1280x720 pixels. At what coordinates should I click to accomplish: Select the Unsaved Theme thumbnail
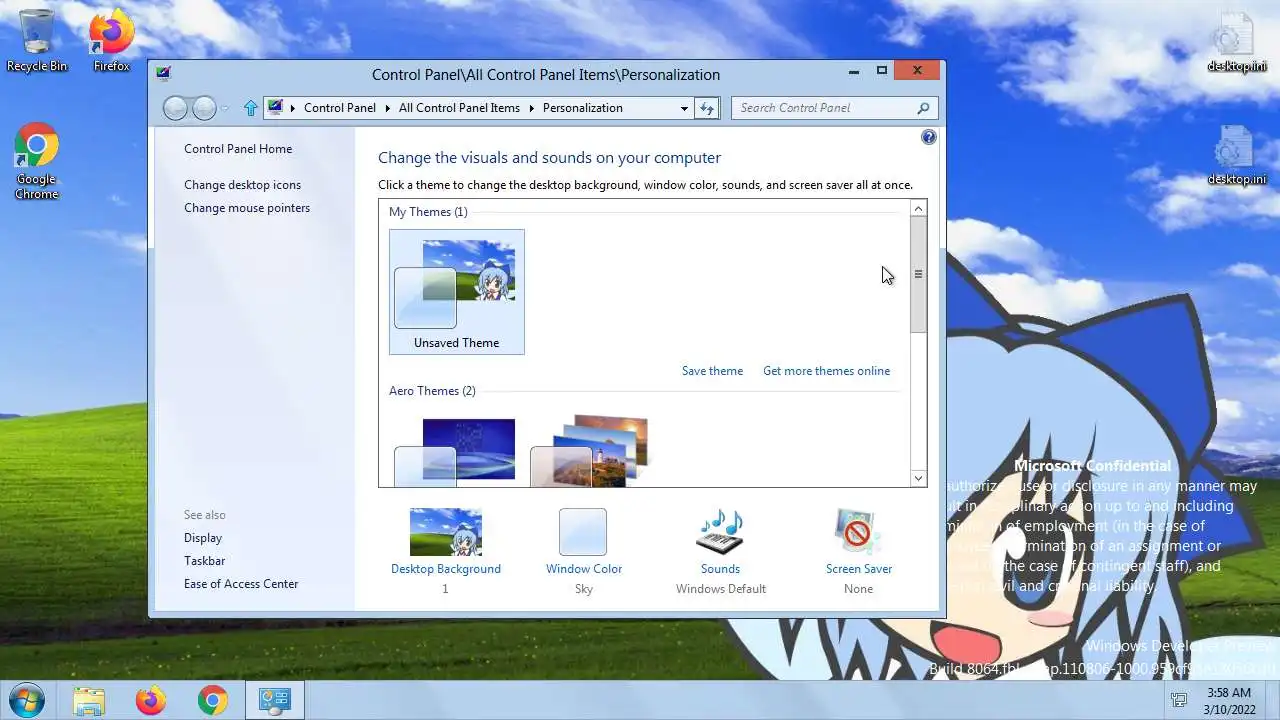[457, 292]
